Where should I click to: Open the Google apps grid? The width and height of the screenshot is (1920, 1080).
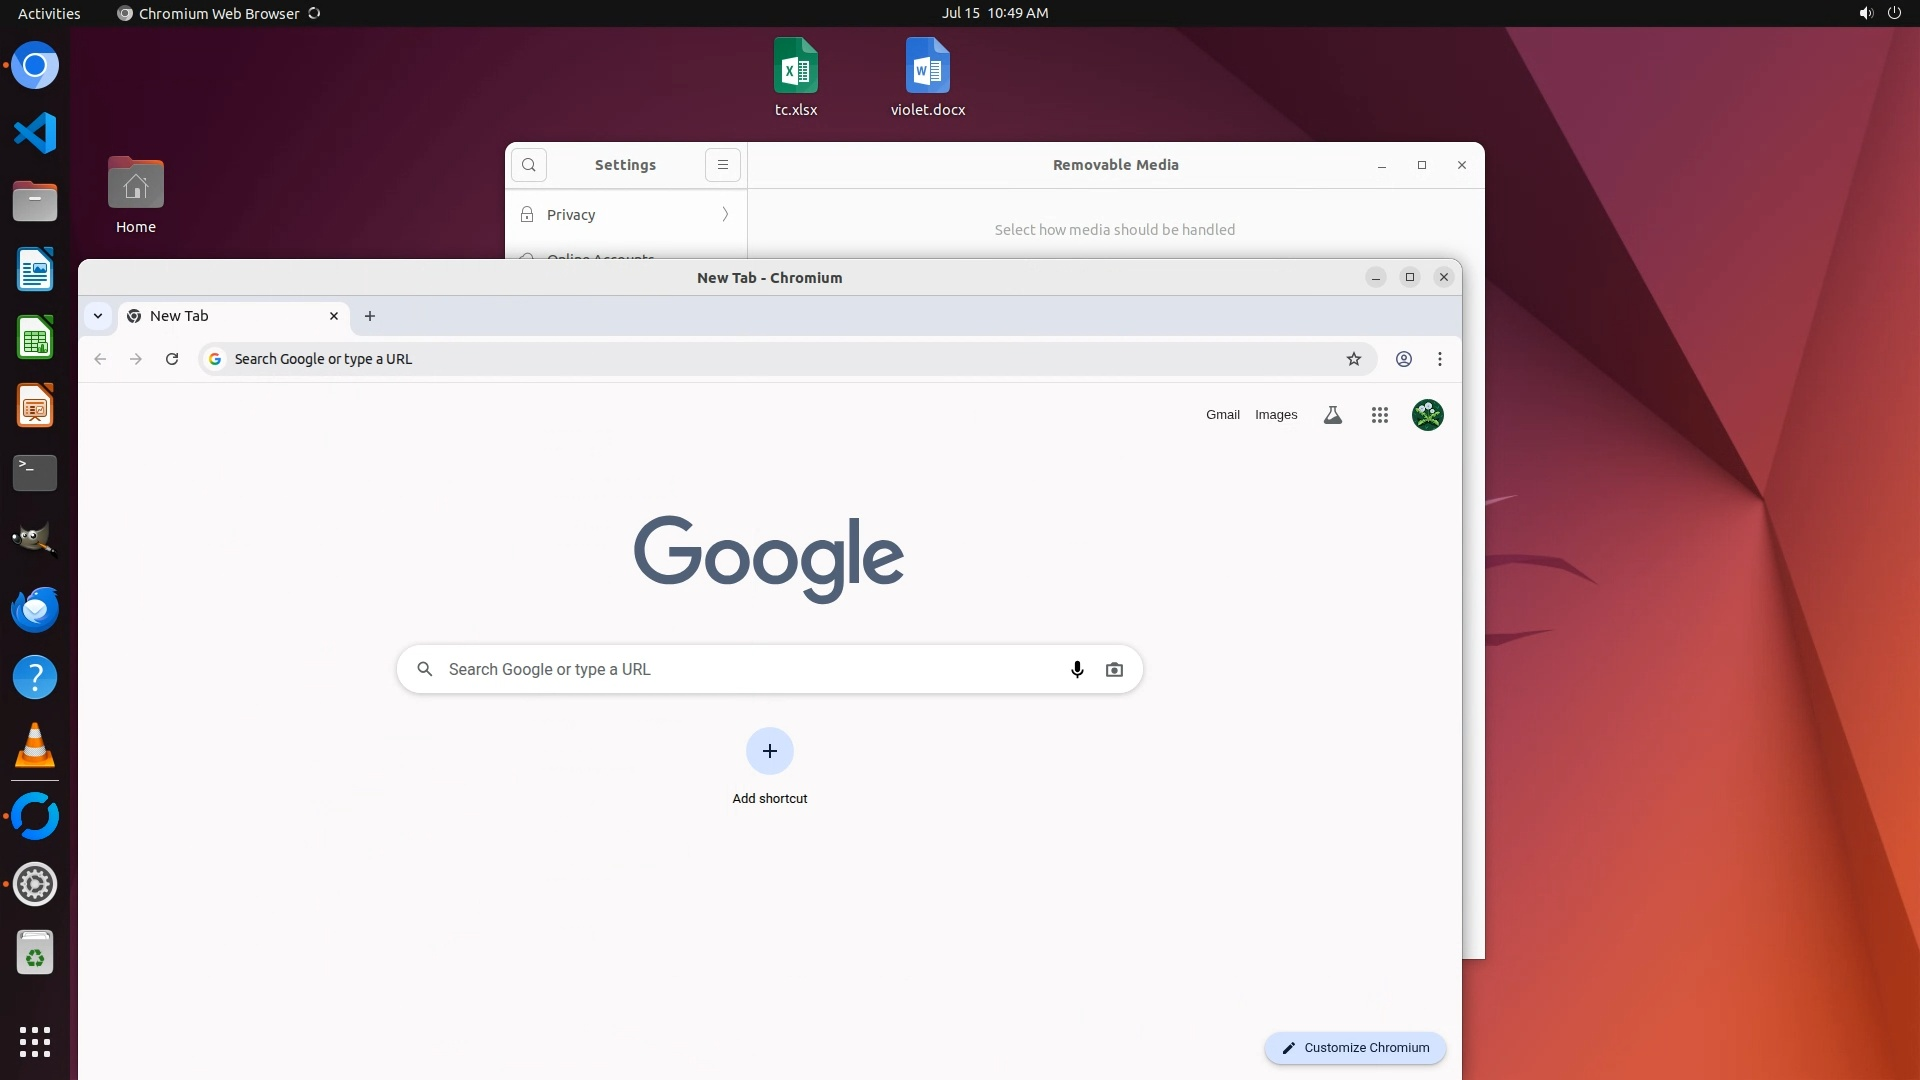pyautogui.click(x=1380, y=415)
